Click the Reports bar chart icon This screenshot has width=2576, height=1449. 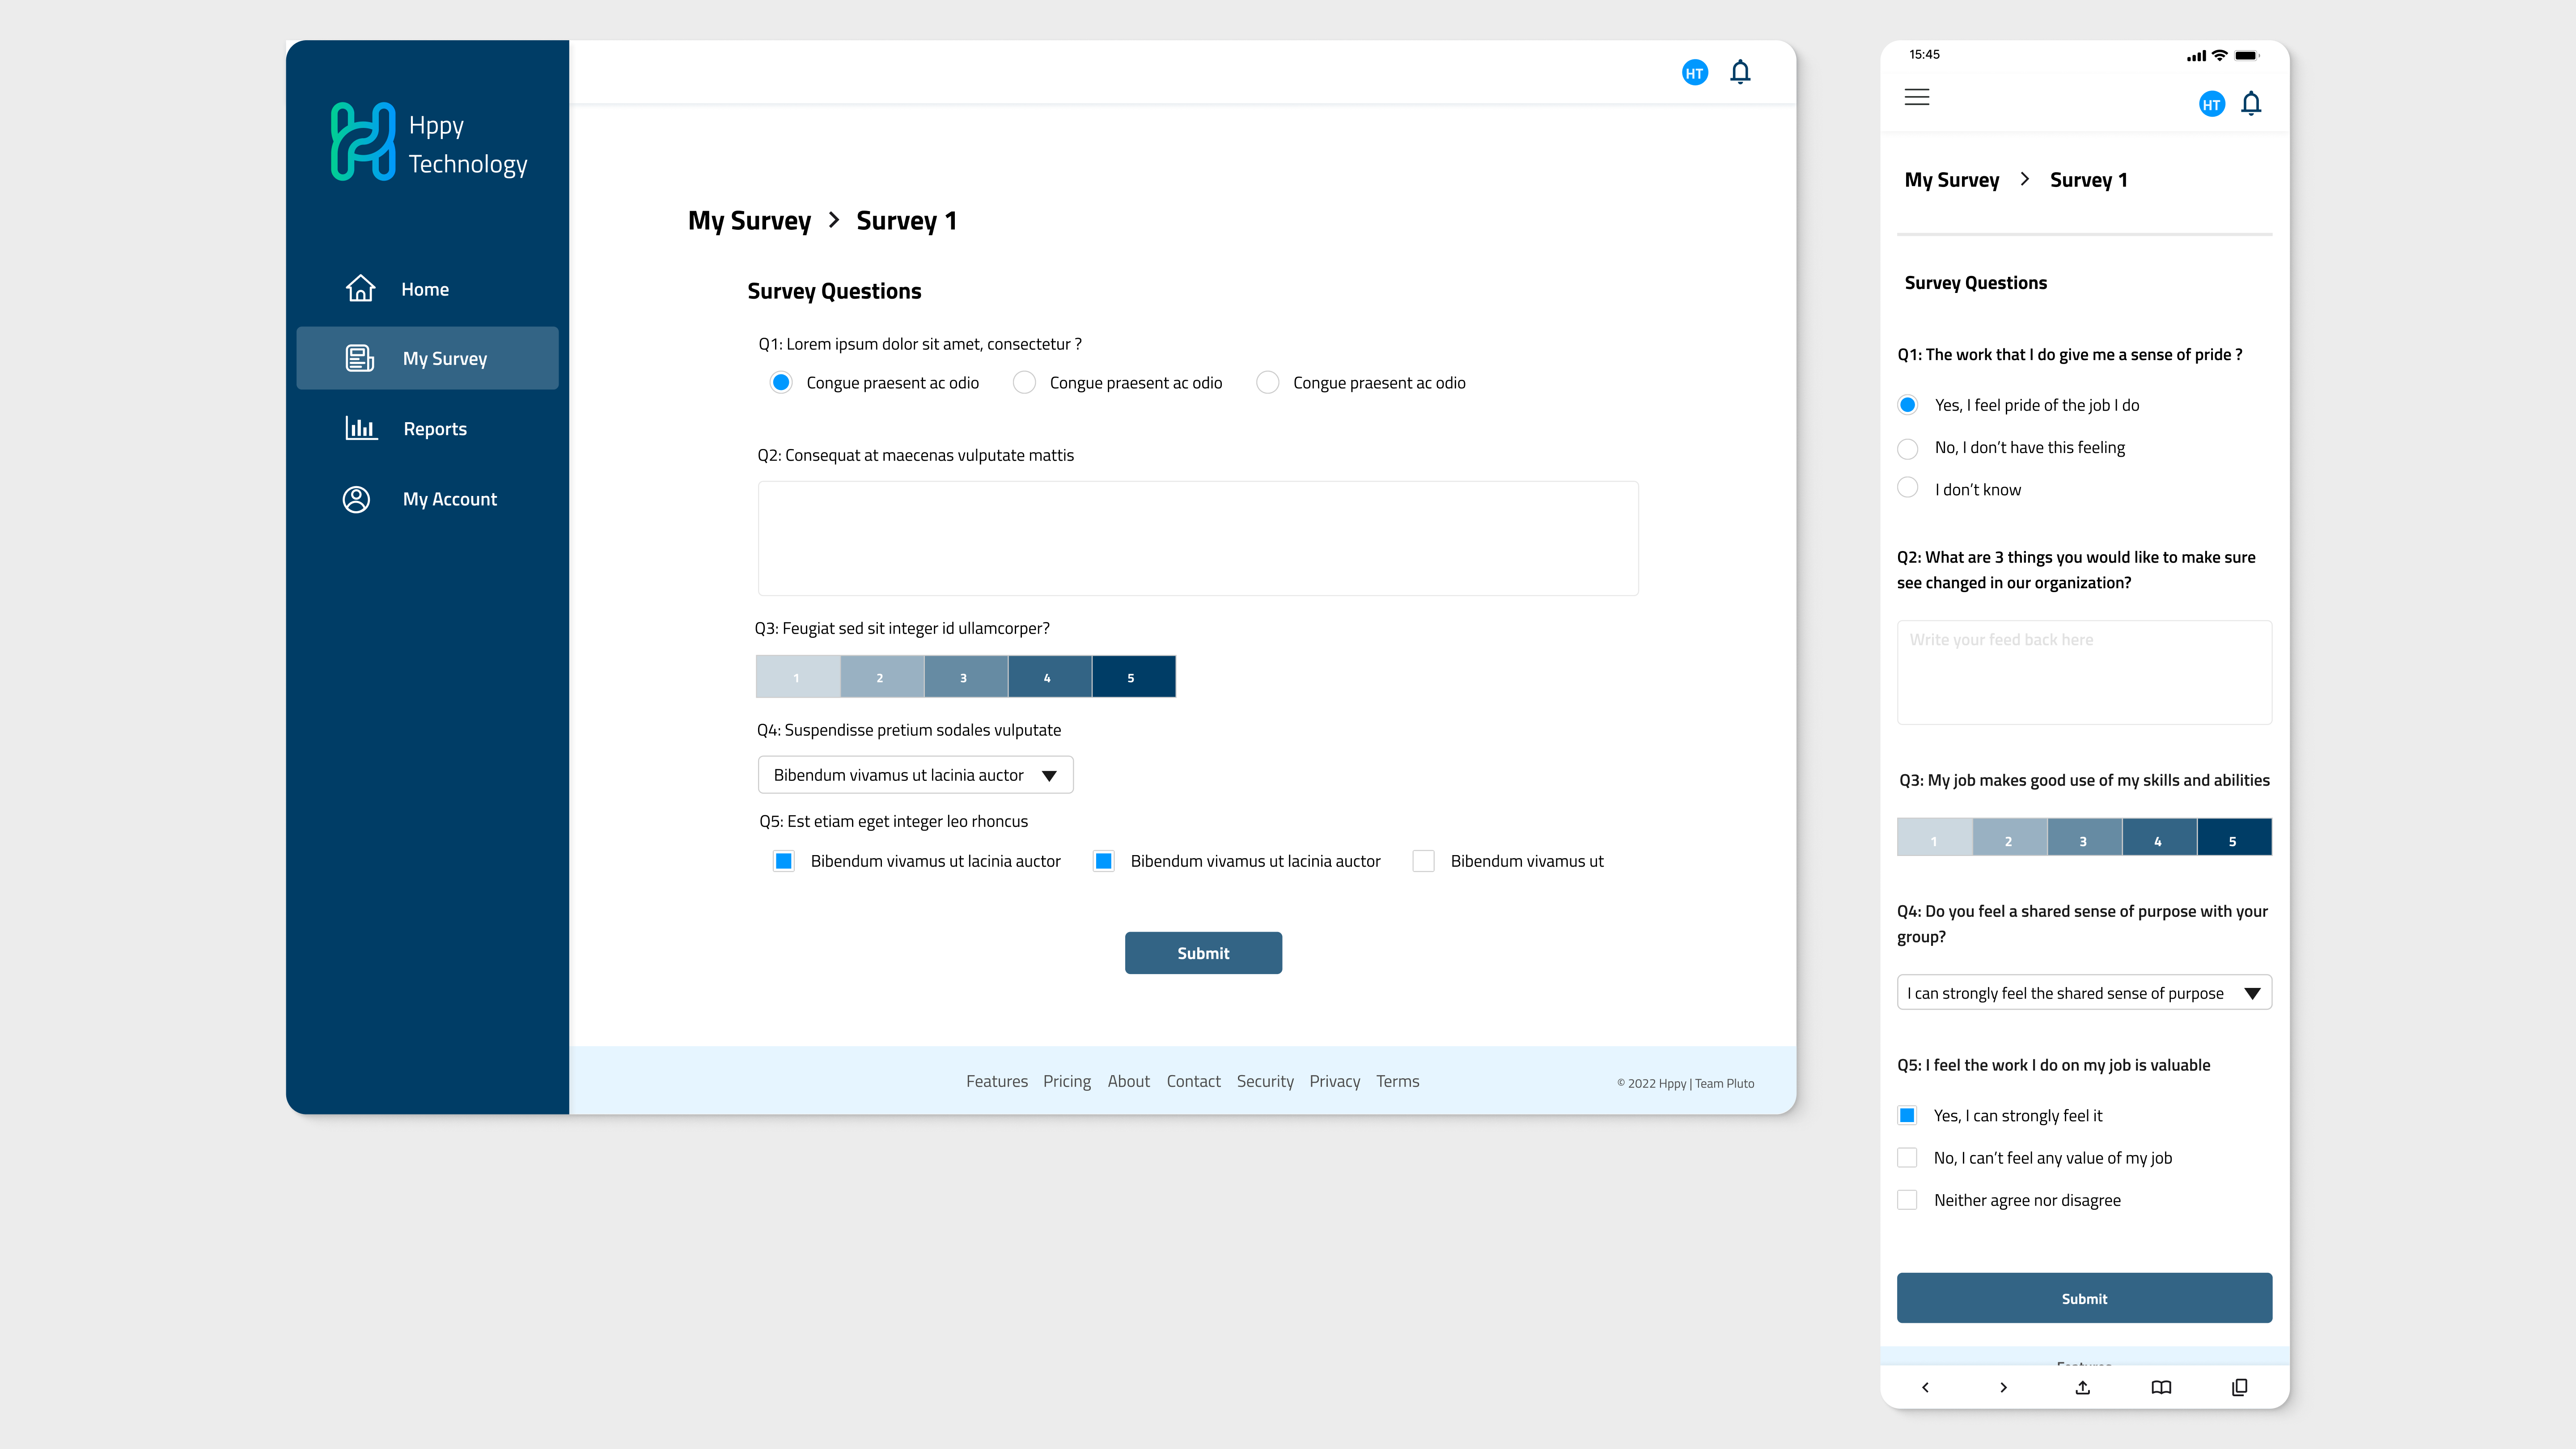click(361, 428)
